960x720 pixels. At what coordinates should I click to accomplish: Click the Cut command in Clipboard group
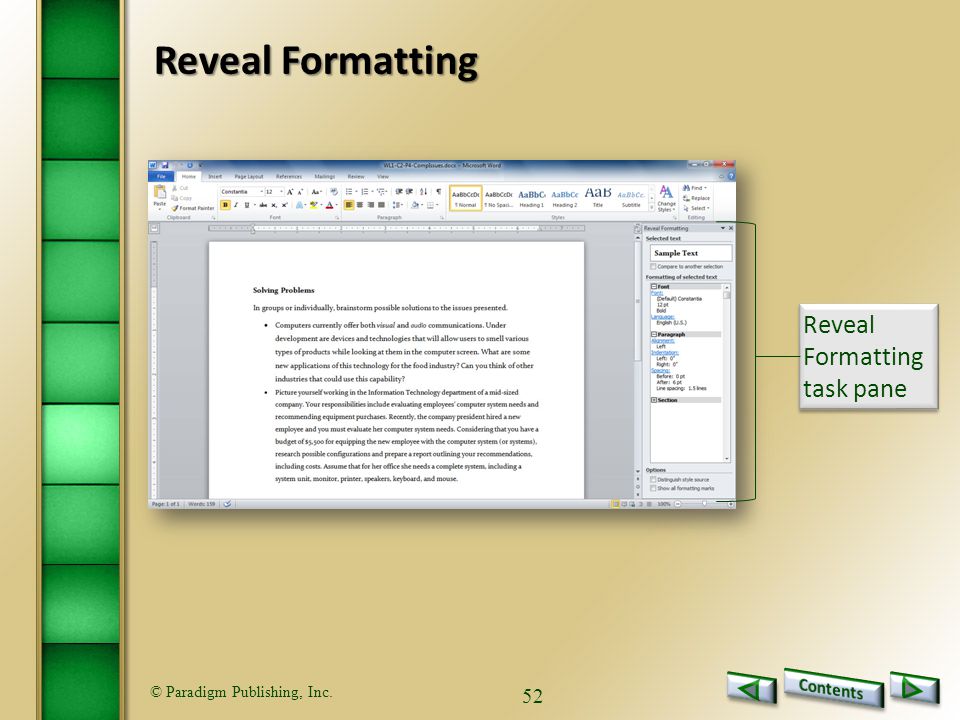[181, 188]
